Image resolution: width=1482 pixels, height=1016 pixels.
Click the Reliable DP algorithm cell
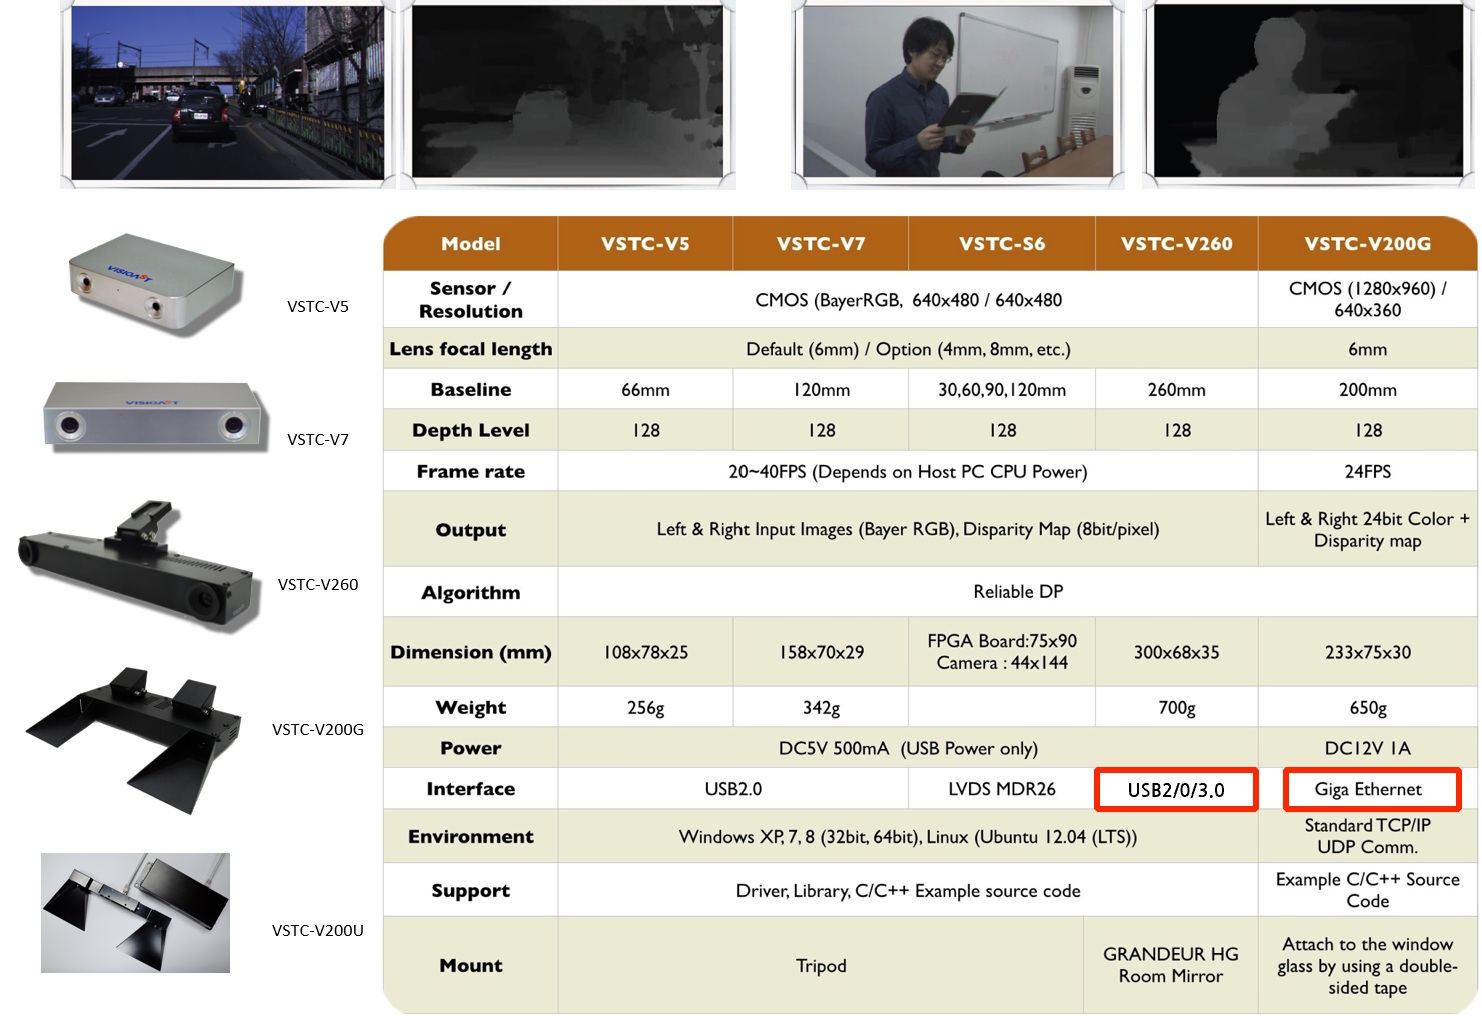(x=1017, y=592)
